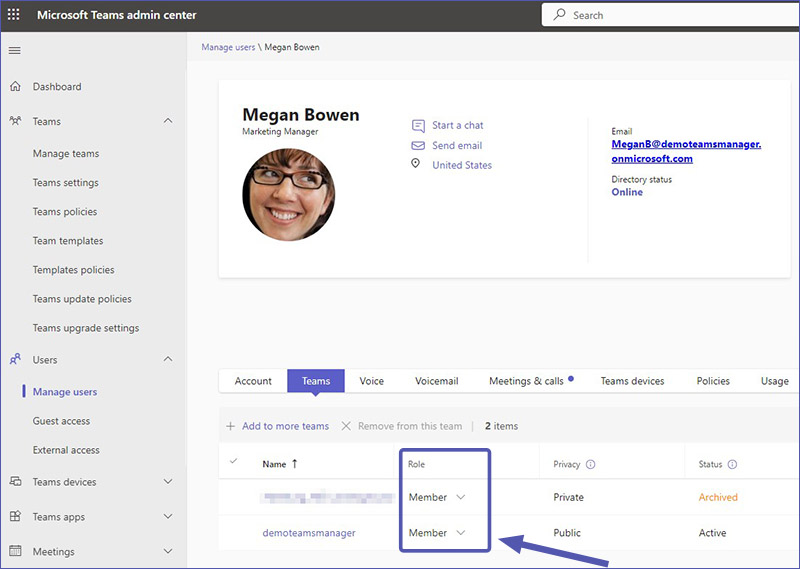Open External access in sidebar

66,450
